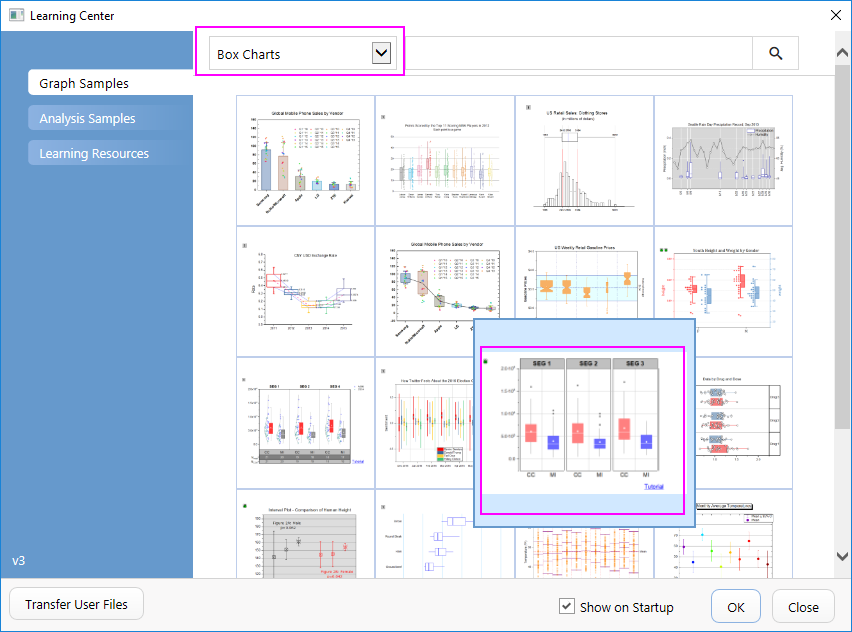
Task: Uncheck the Show on Startup checkbox
Action: click(567, 607)
